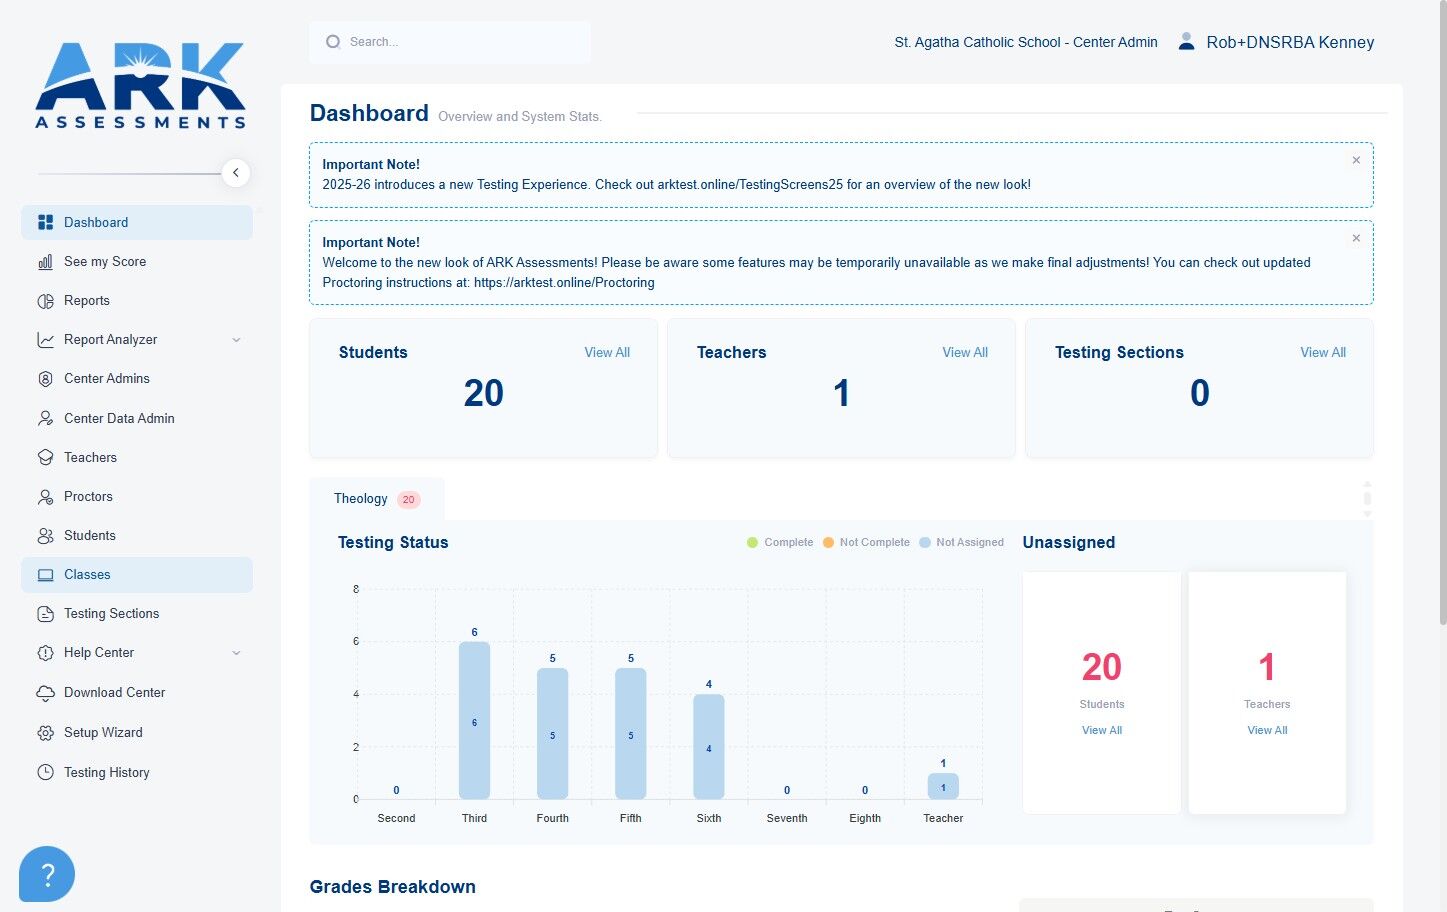Image resolution: width=1447 pixels, height=912 pixels.
Task: Click the Testing History clock icon
Action: coord(45,773)
